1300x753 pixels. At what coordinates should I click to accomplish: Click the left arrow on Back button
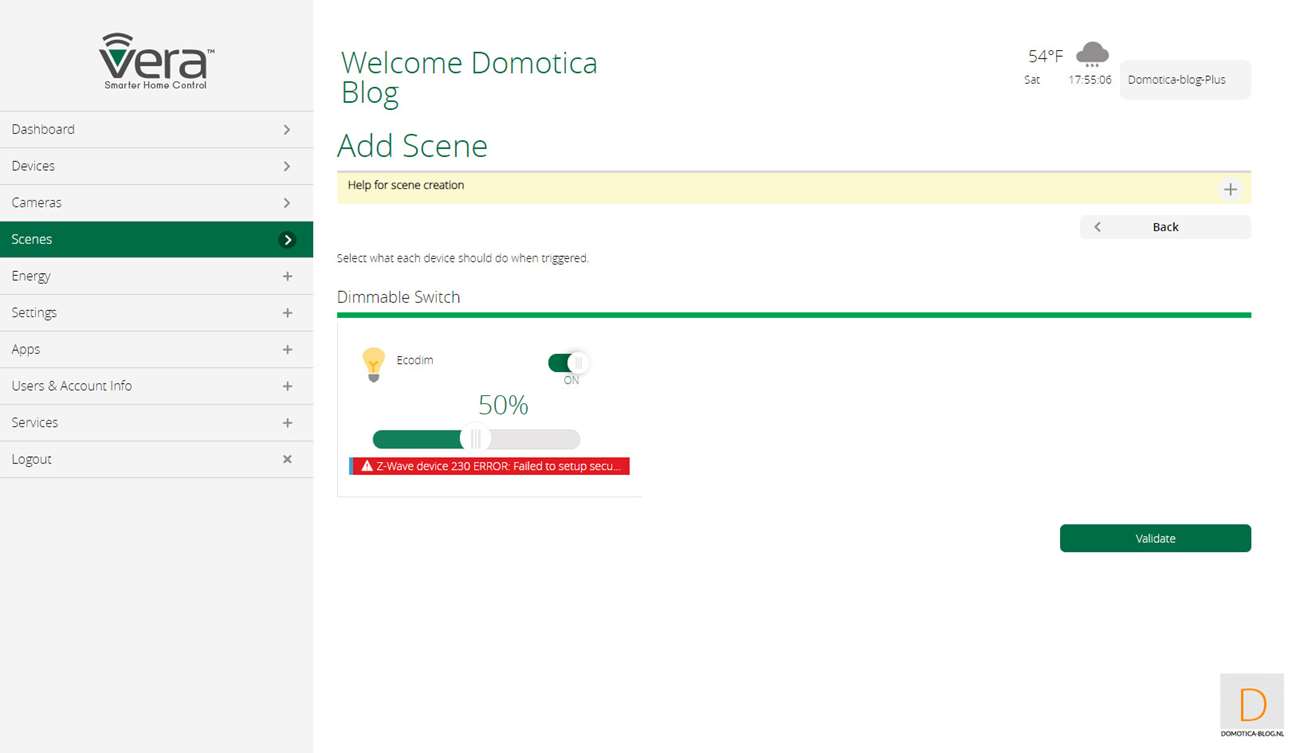(1097, 227)
